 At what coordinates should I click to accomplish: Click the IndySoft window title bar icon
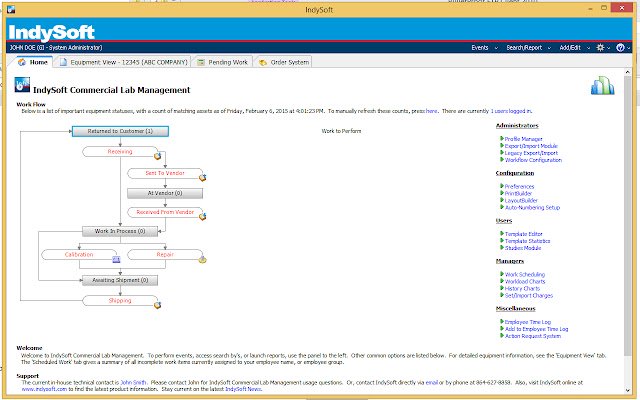pos(11,9)
